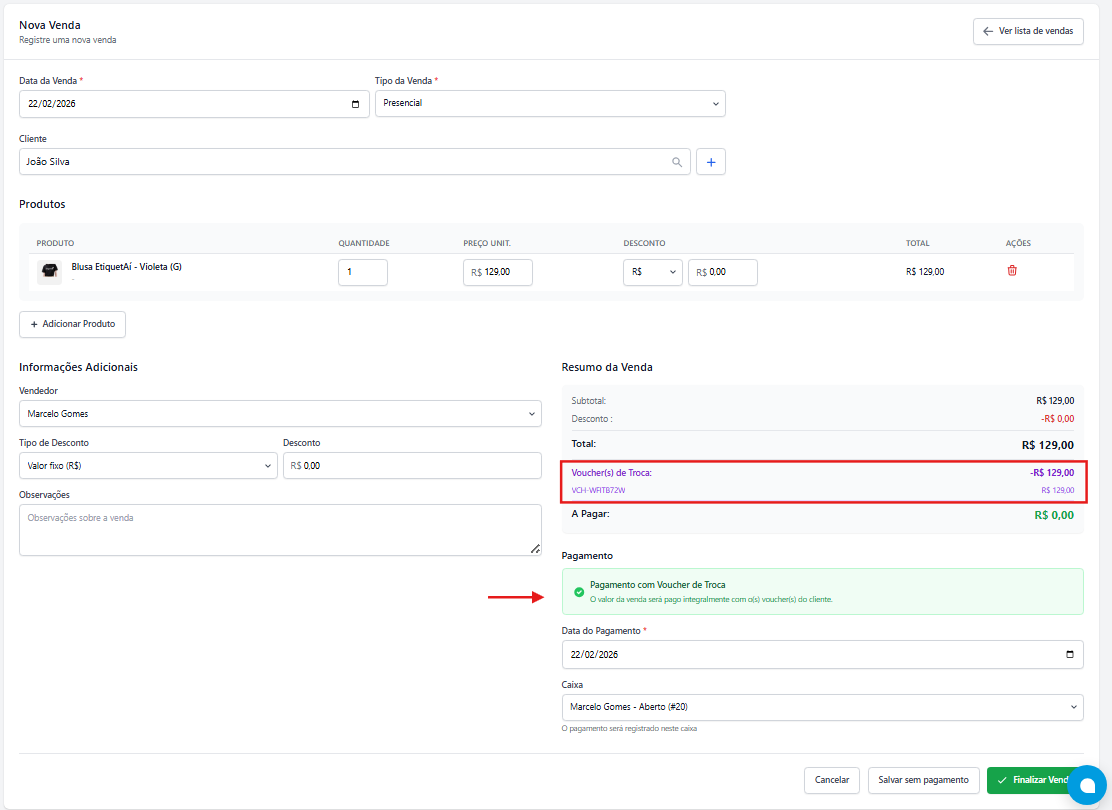The width and height of the screenshot is (1112, 810).
Task: Expand the Tipo da Venda dropdown
Action: (x=550, y=104)
